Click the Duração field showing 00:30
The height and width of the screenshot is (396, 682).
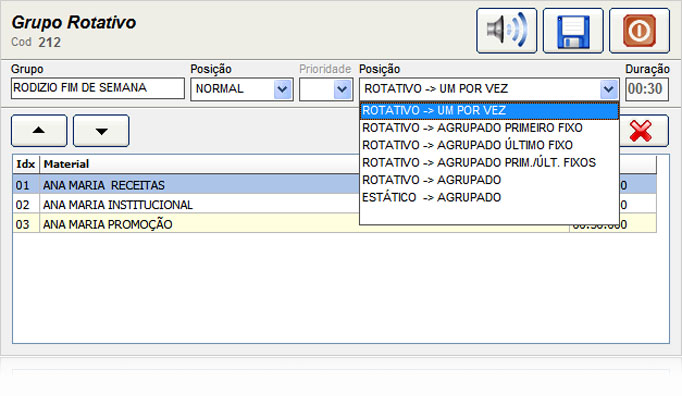pos(647,89)
